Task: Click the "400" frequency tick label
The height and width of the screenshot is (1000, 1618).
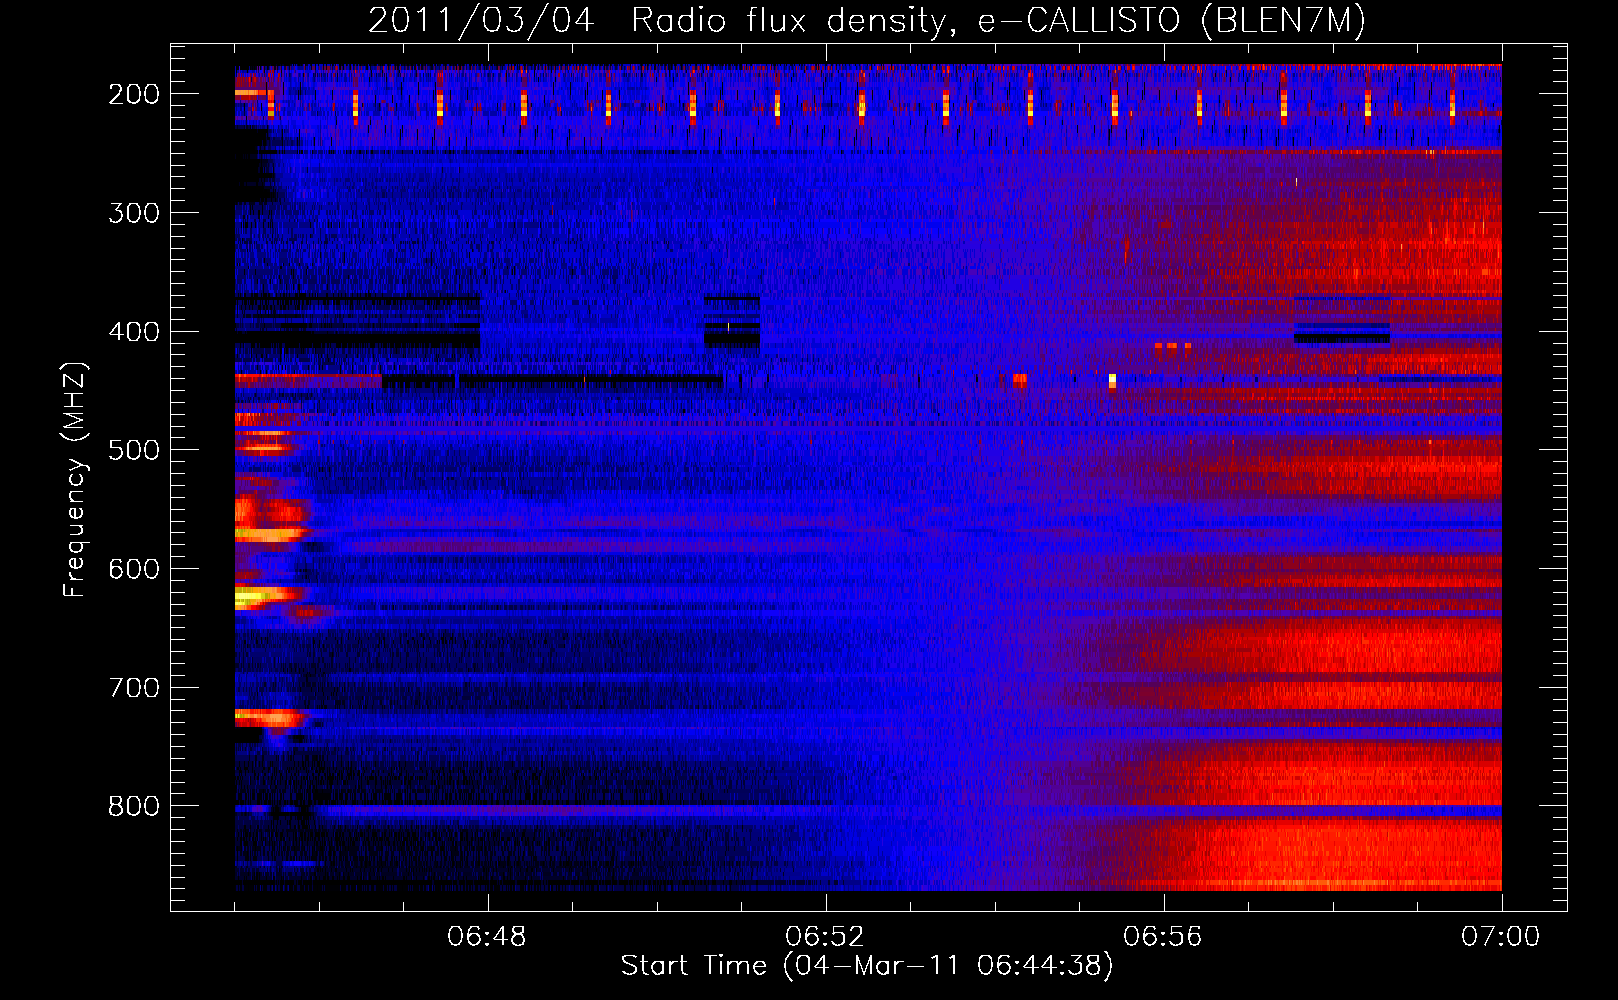Action: click(x=134, y=332)
